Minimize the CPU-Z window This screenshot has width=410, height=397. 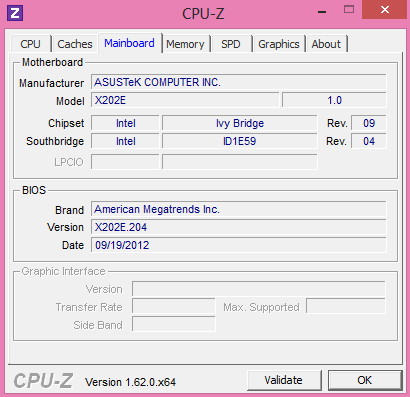point(322,11)
